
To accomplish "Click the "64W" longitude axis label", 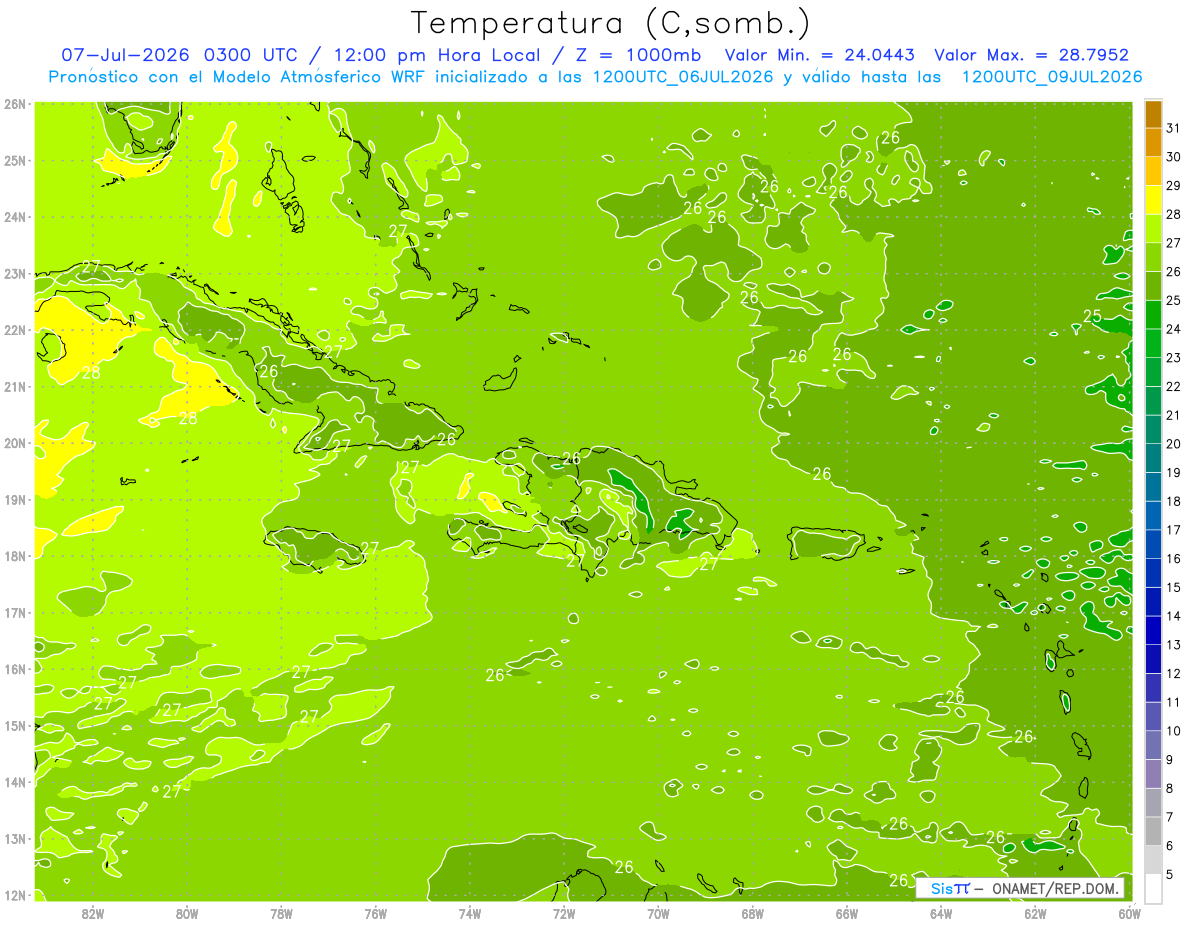I will pyautogui.click(x=941, y=914).
